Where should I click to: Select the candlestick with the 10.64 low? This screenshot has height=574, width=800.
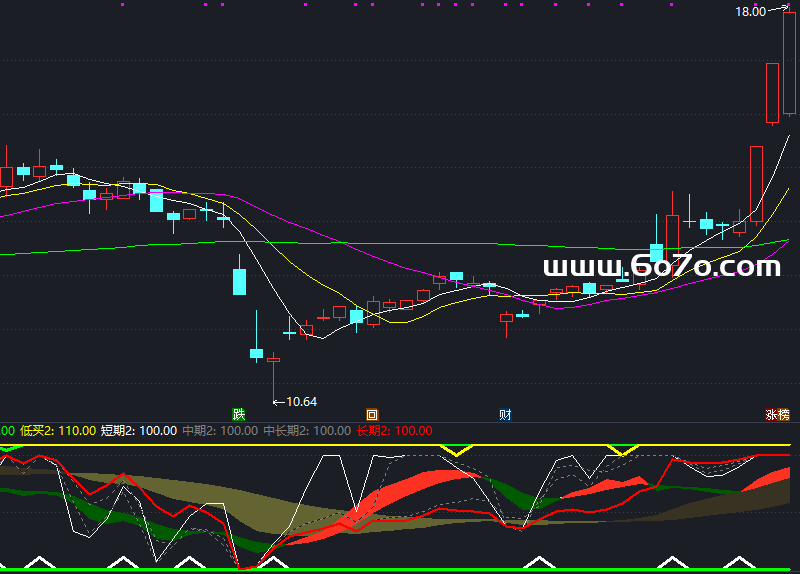pos(273,358)
